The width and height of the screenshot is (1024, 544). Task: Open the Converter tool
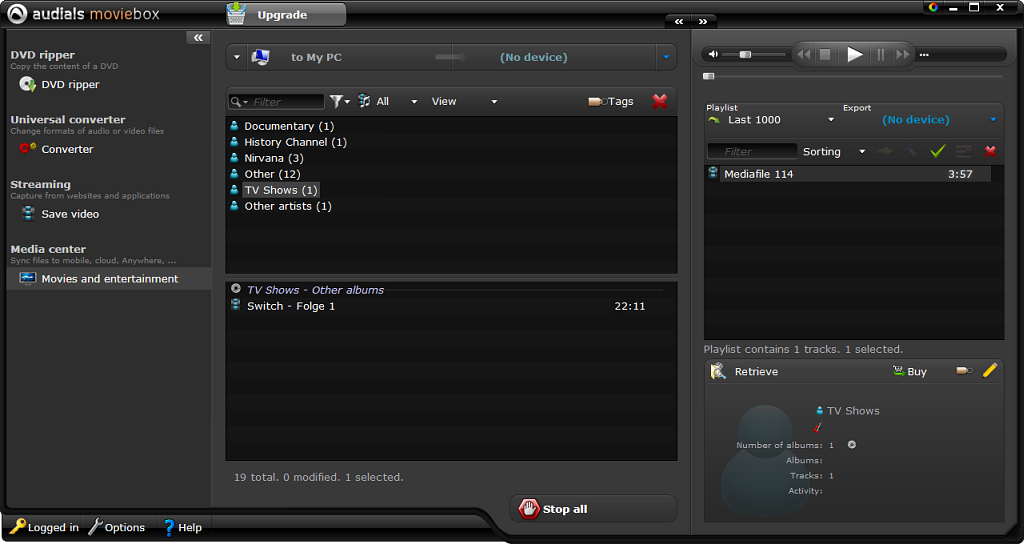pos(57,149)
